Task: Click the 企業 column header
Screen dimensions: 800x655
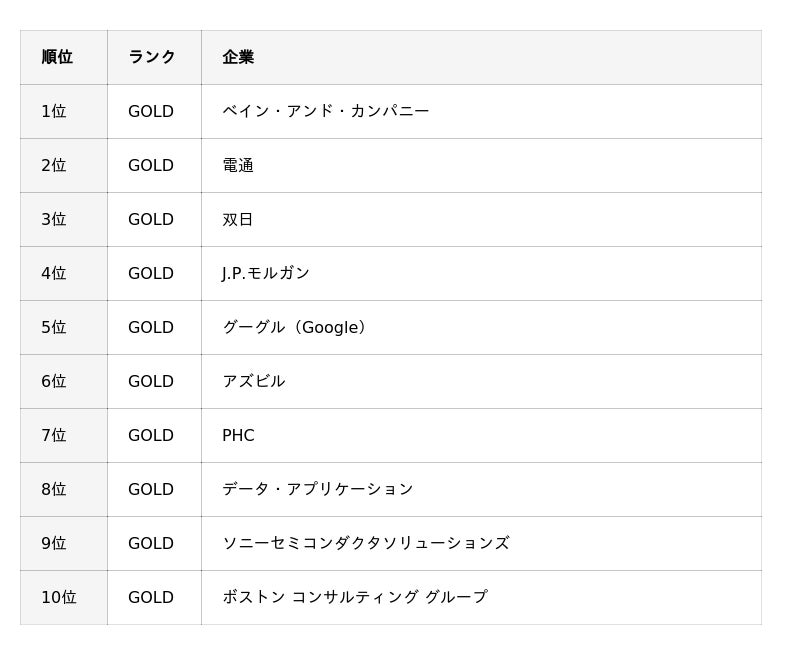Action: pos(238,57)
